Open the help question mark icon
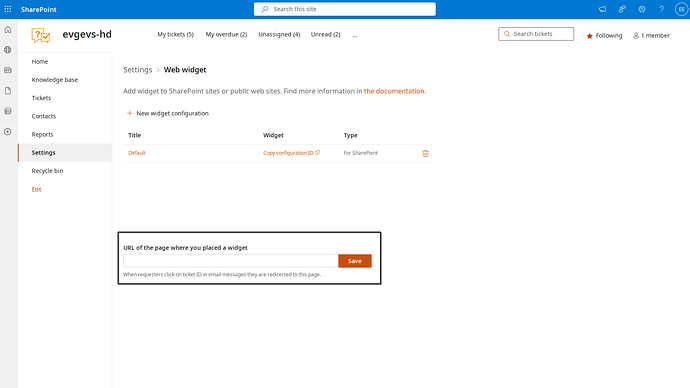The image size is (690, 388). click(661, 9)
